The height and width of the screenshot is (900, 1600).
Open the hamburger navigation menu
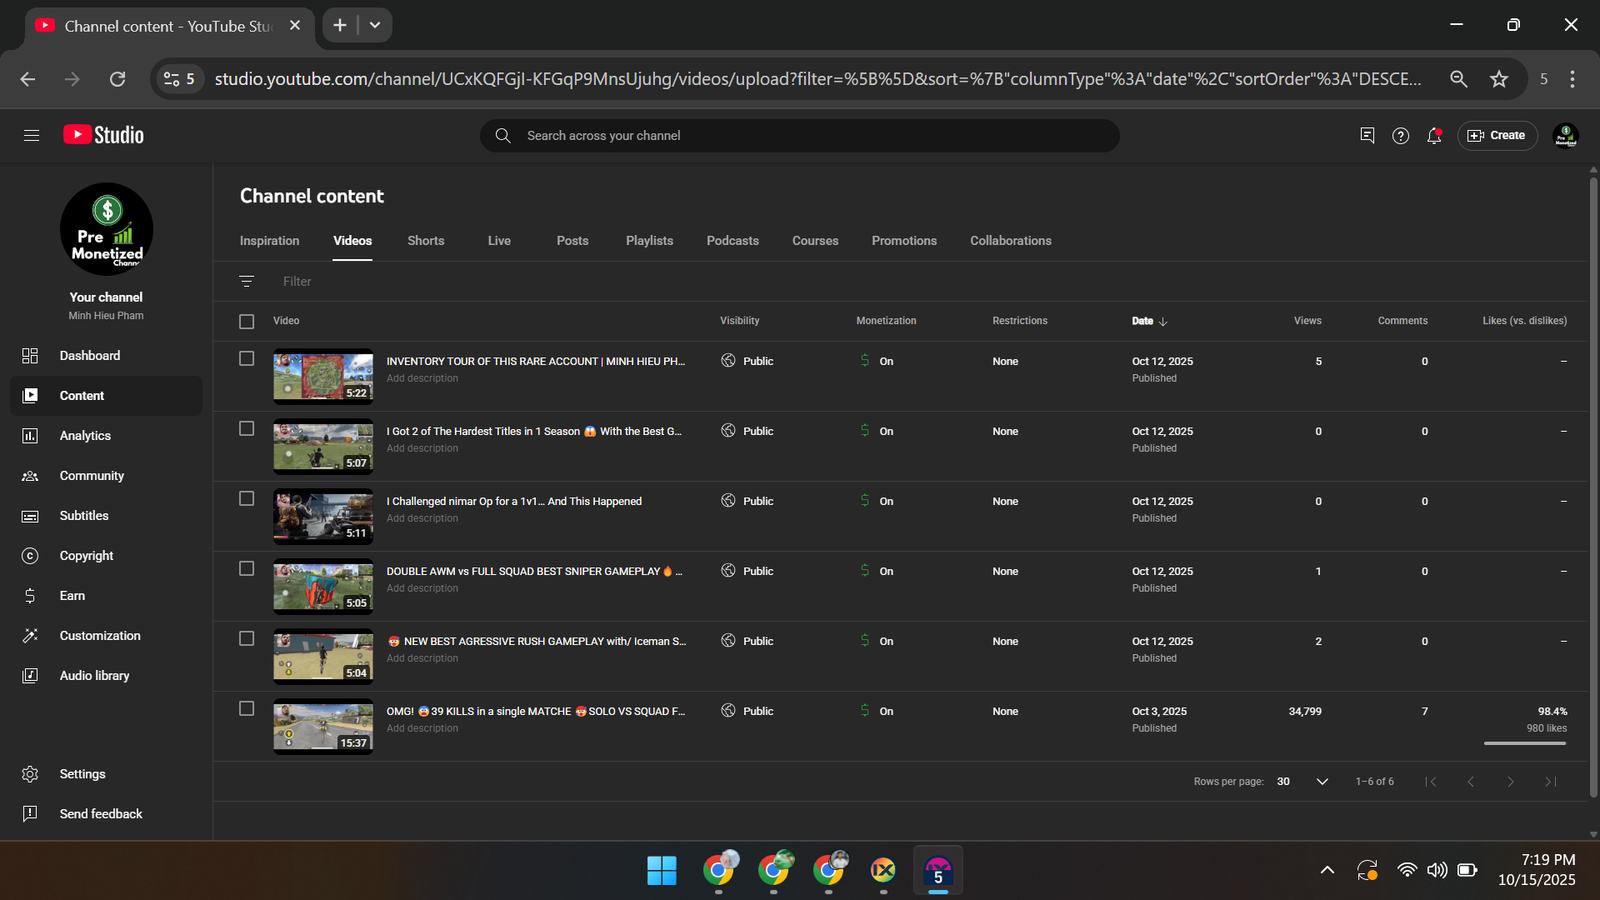click(x=31, y=135)
